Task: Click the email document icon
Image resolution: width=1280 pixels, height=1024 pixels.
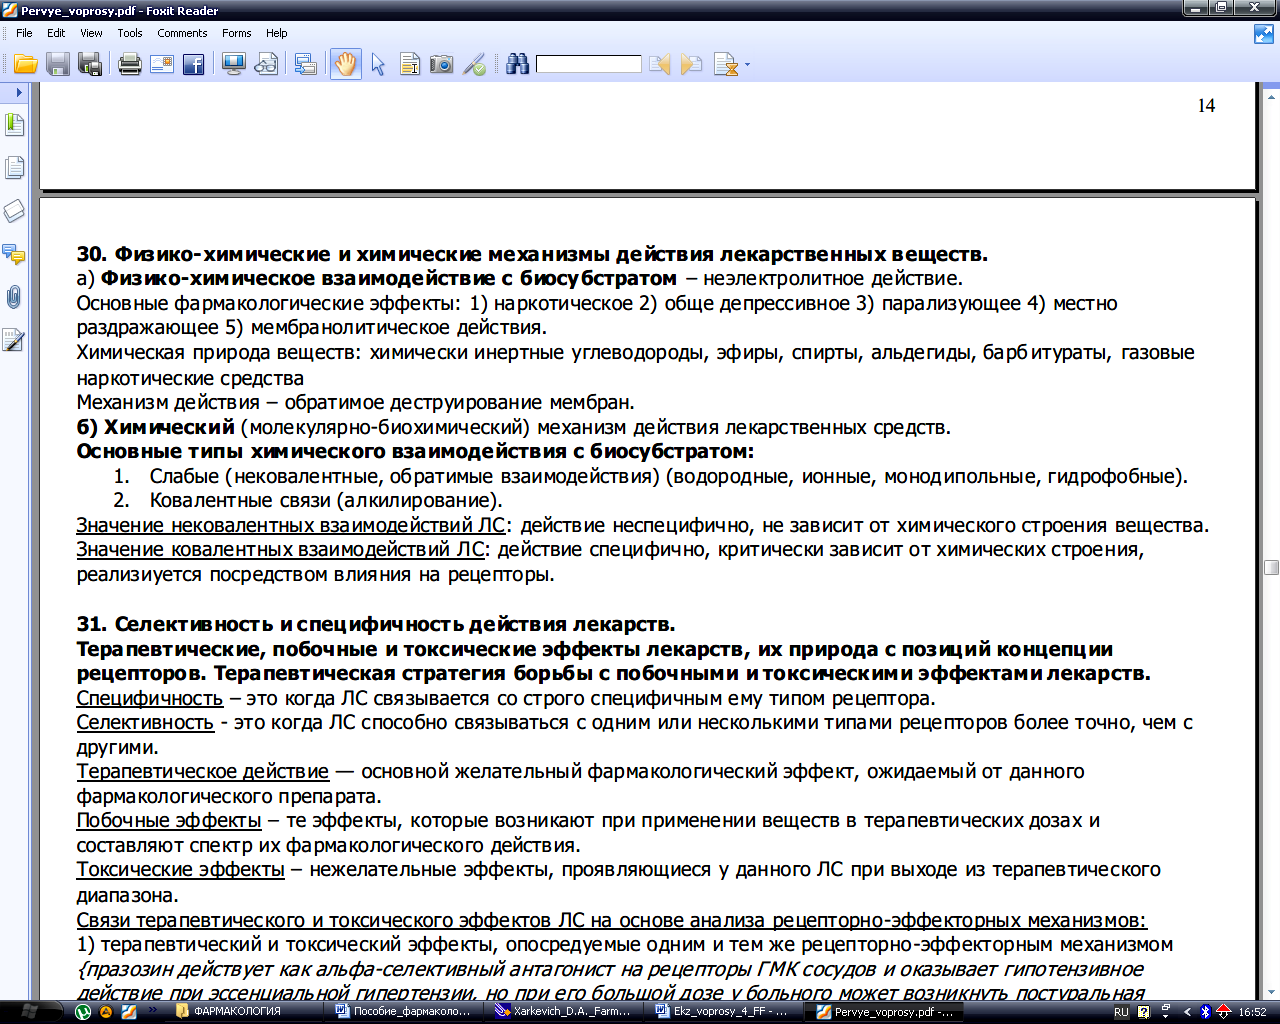Action: (x=162, y=65)
